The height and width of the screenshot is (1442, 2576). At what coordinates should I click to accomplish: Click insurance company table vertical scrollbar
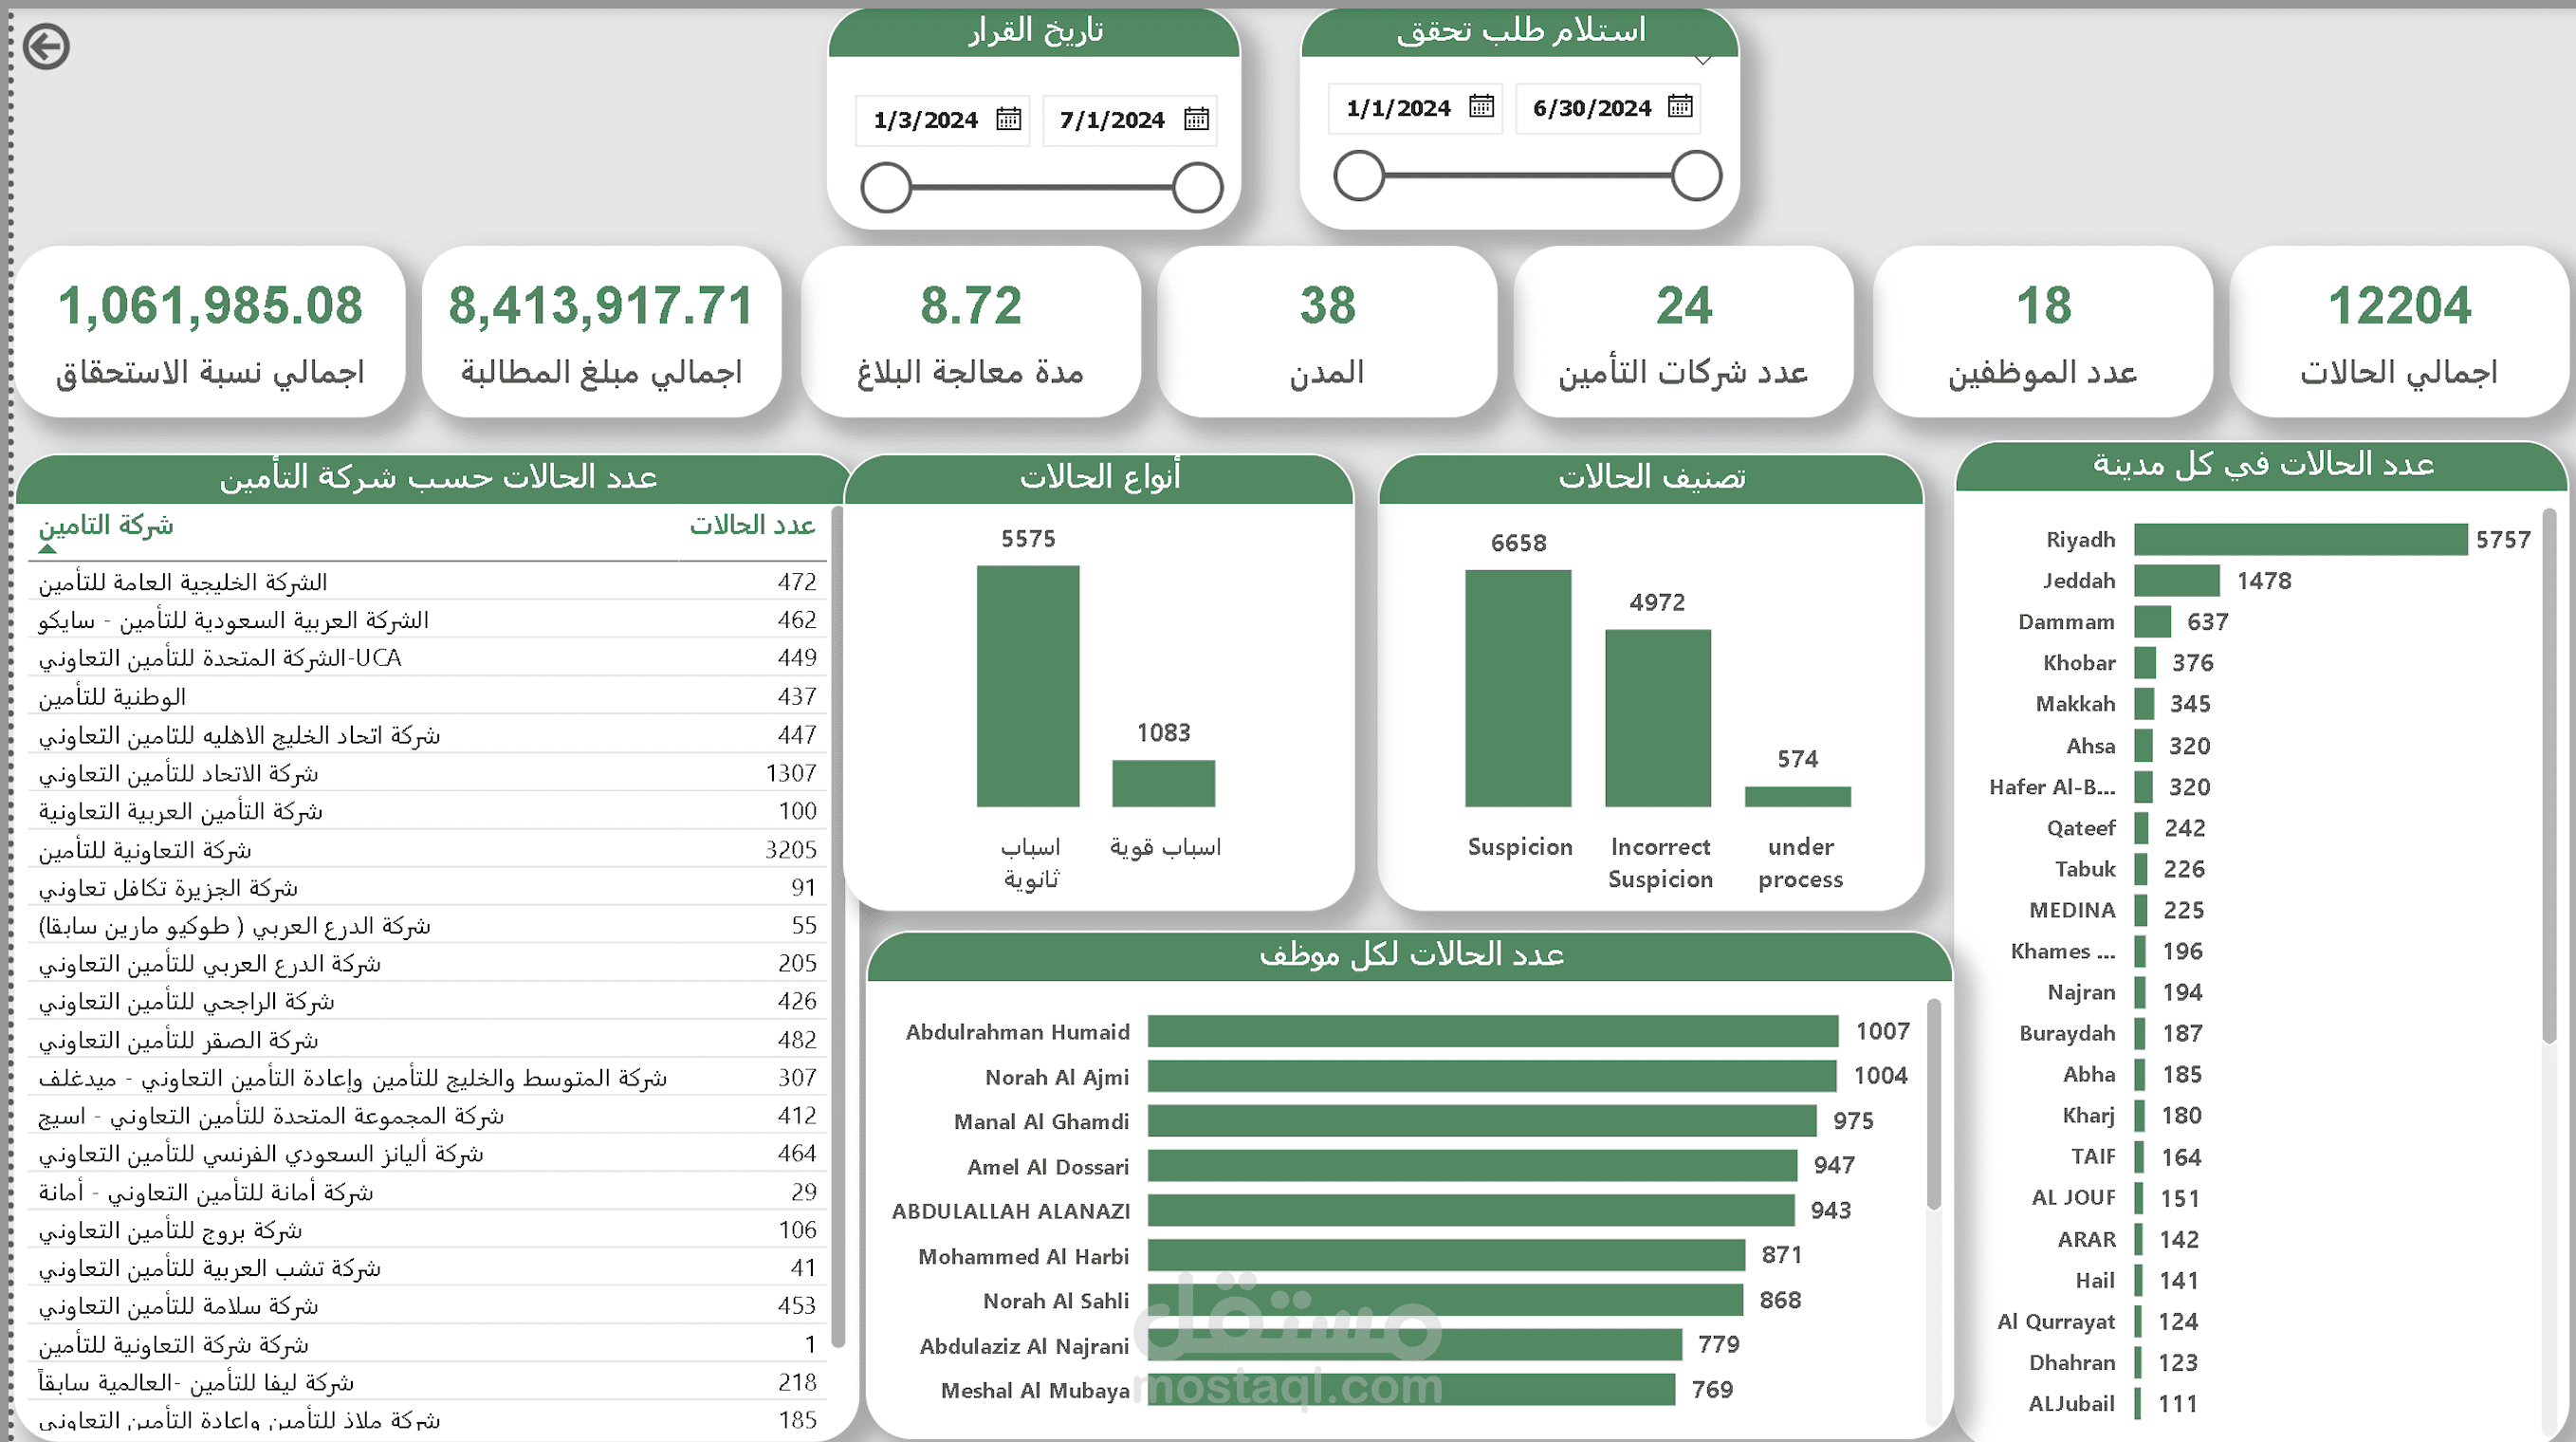point(838,925)
